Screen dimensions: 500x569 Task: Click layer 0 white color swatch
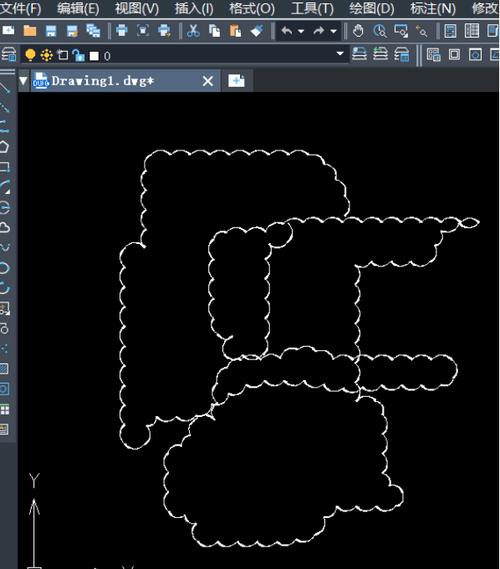click(94, 56)
